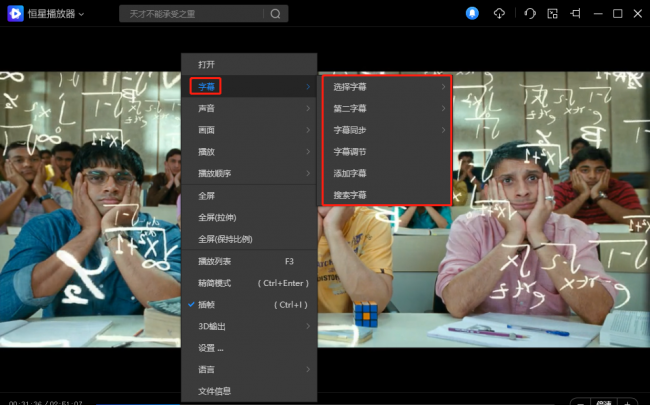Minimize the player window

(598, 14)
